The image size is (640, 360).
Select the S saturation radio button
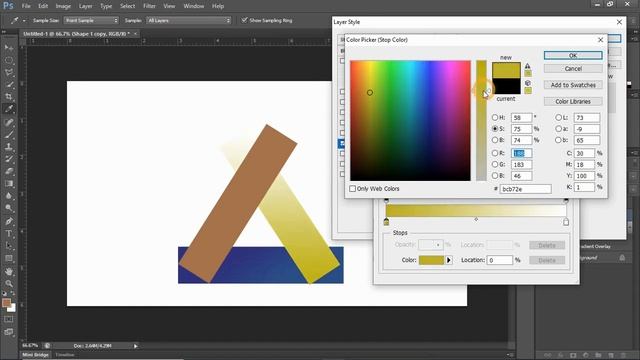(495, 129)
